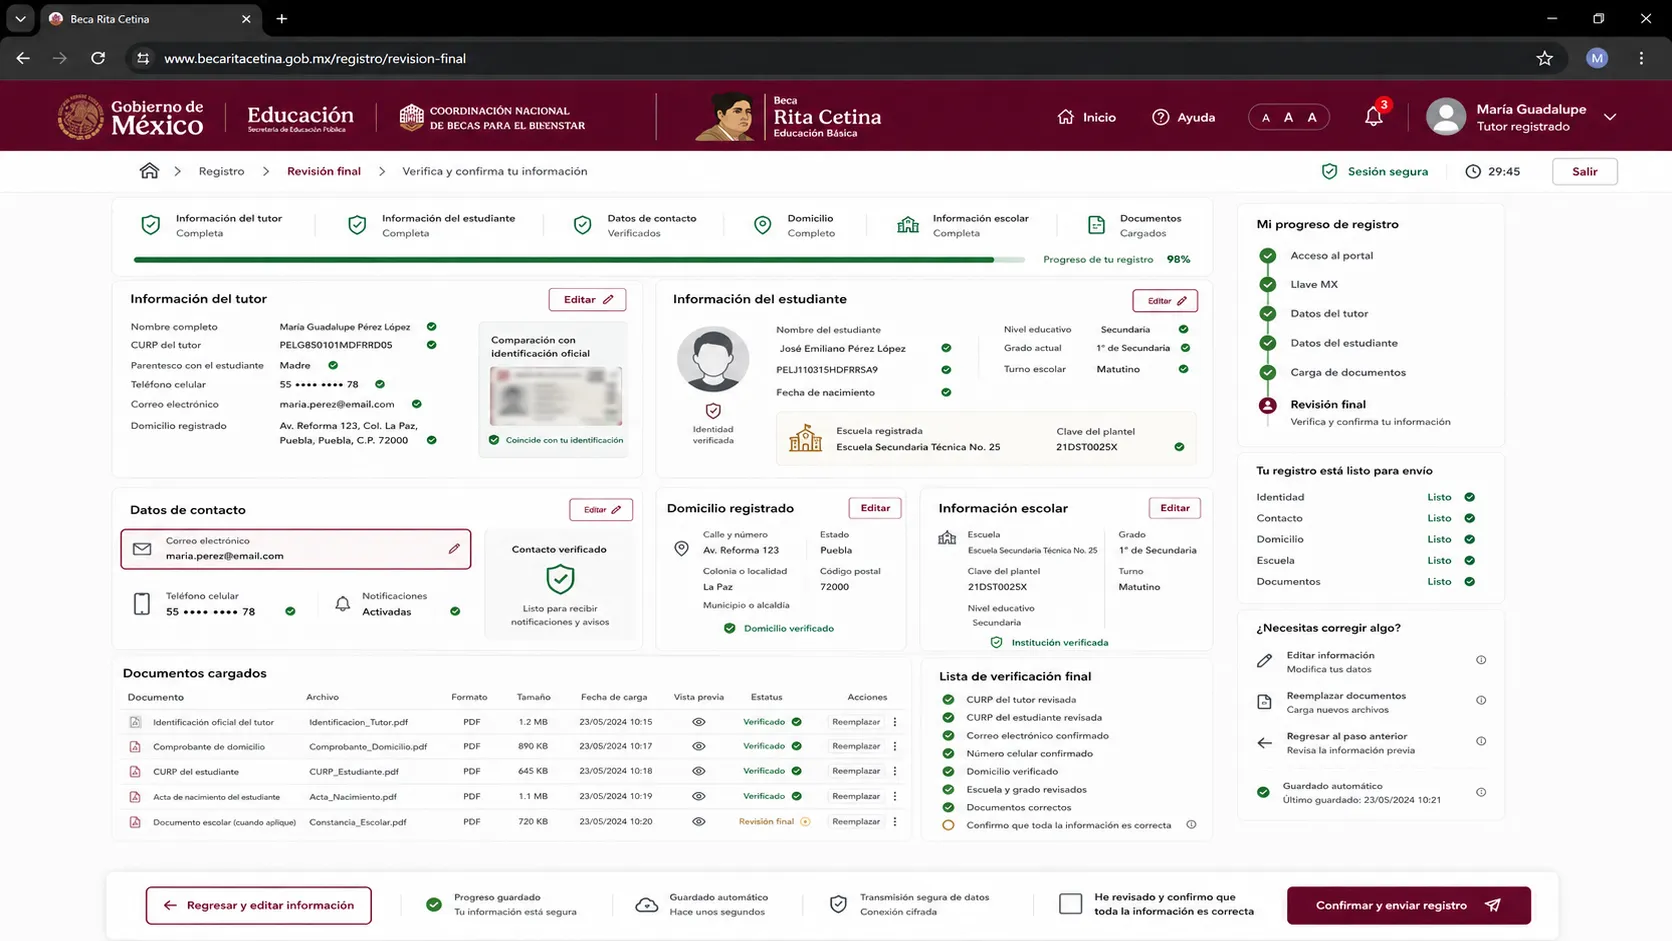Screen dimensions: 1672x941
Task: Click pencil icon in email field
Action: 454,548
